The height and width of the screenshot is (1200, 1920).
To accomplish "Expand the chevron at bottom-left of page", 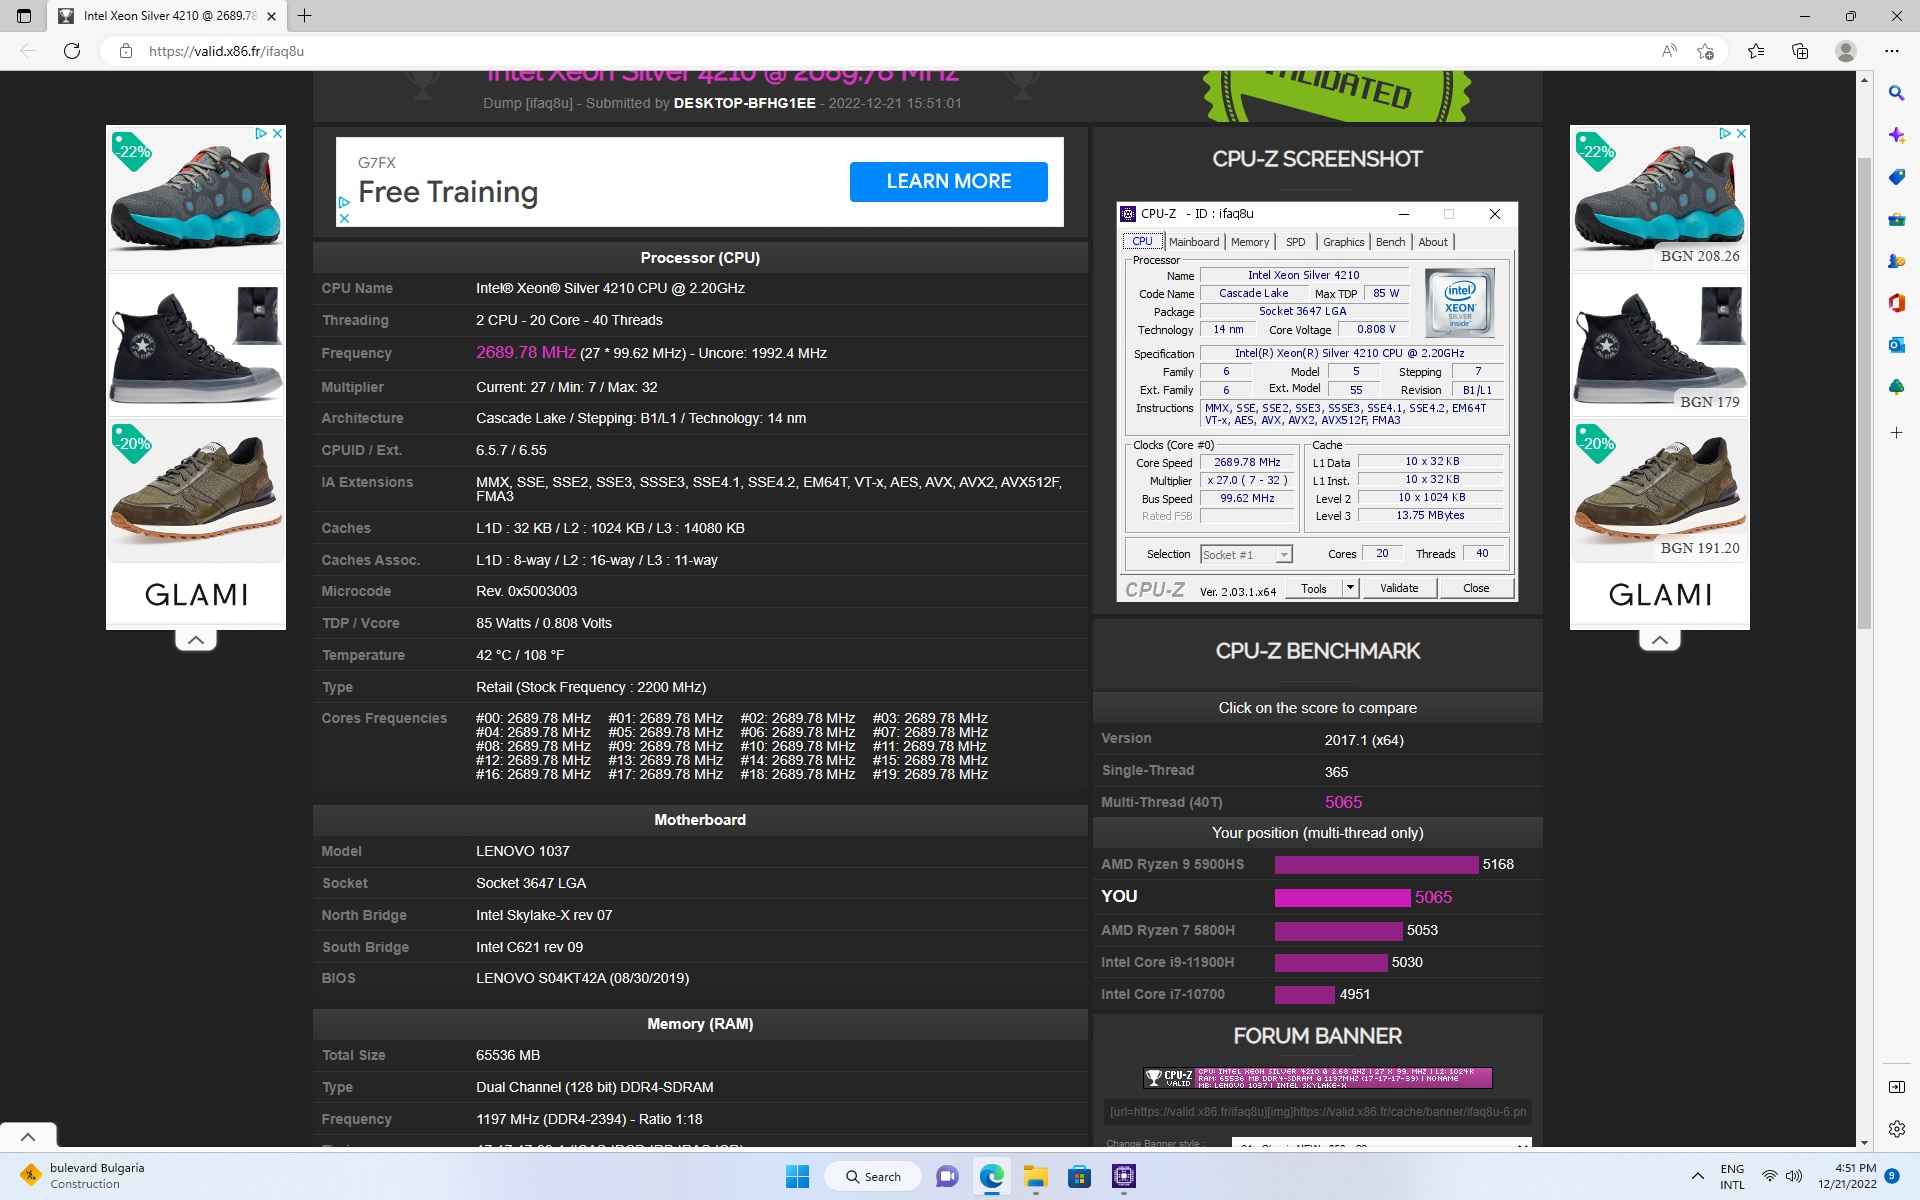I will click(28, 1136).
